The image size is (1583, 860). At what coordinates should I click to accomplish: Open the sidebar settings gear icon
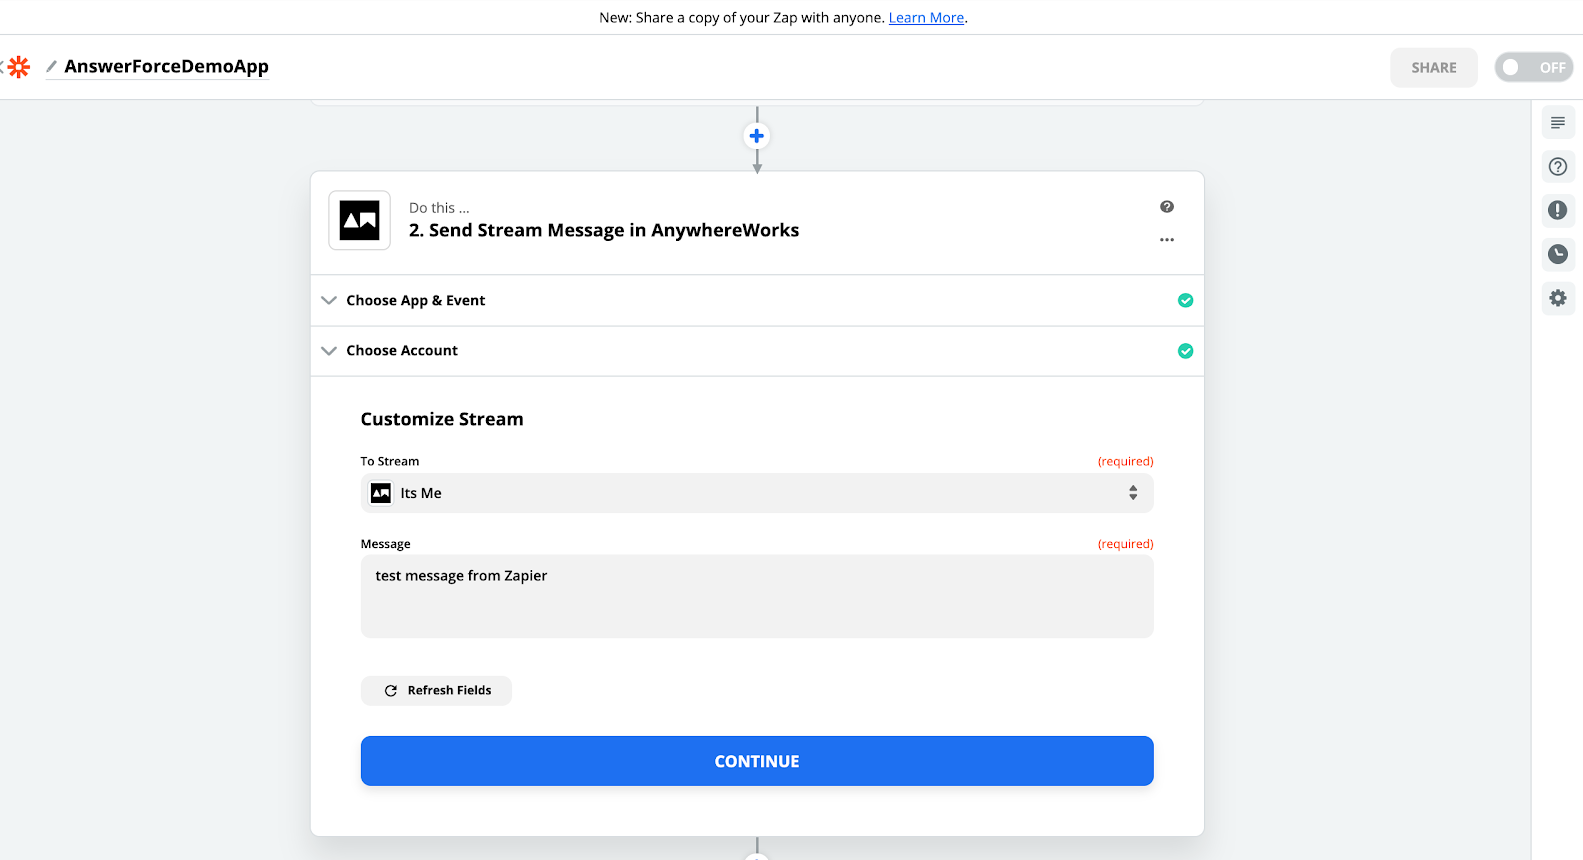click(1557, 298)
